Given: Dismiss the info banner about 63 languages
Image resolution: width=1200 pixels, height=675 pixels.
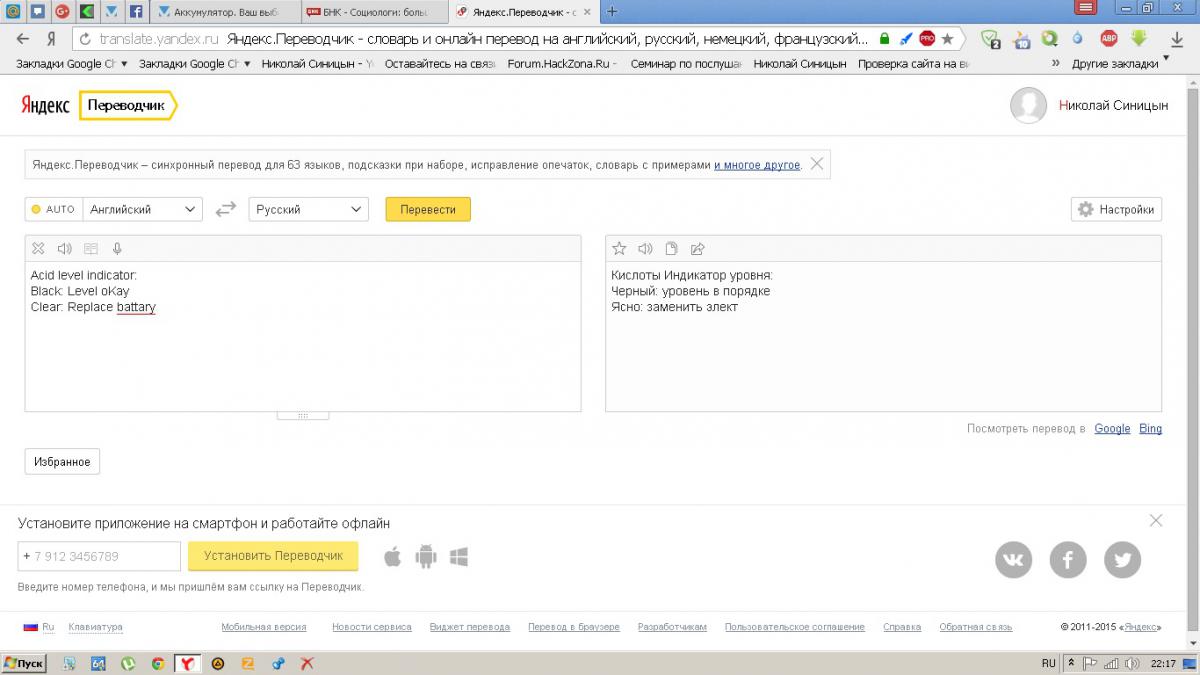Looking at the screenshot, I should pos(817,164).
